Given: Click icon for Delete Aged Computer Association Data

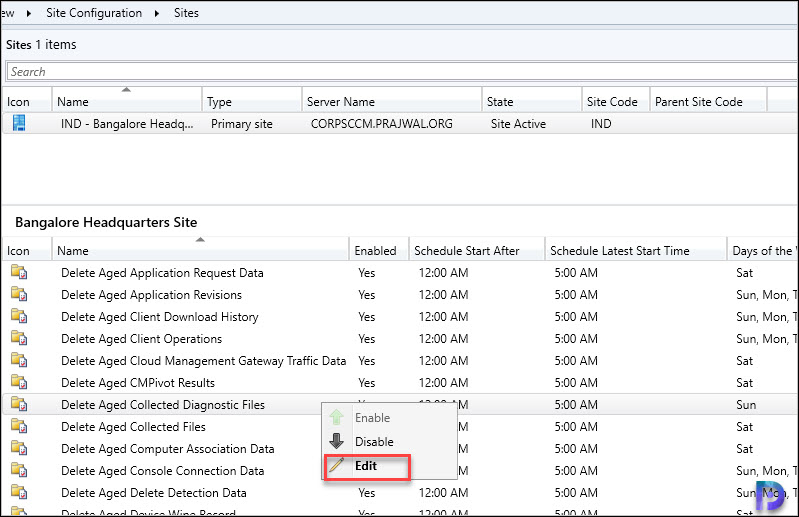Looking at the screenshot, I should 19,448.
